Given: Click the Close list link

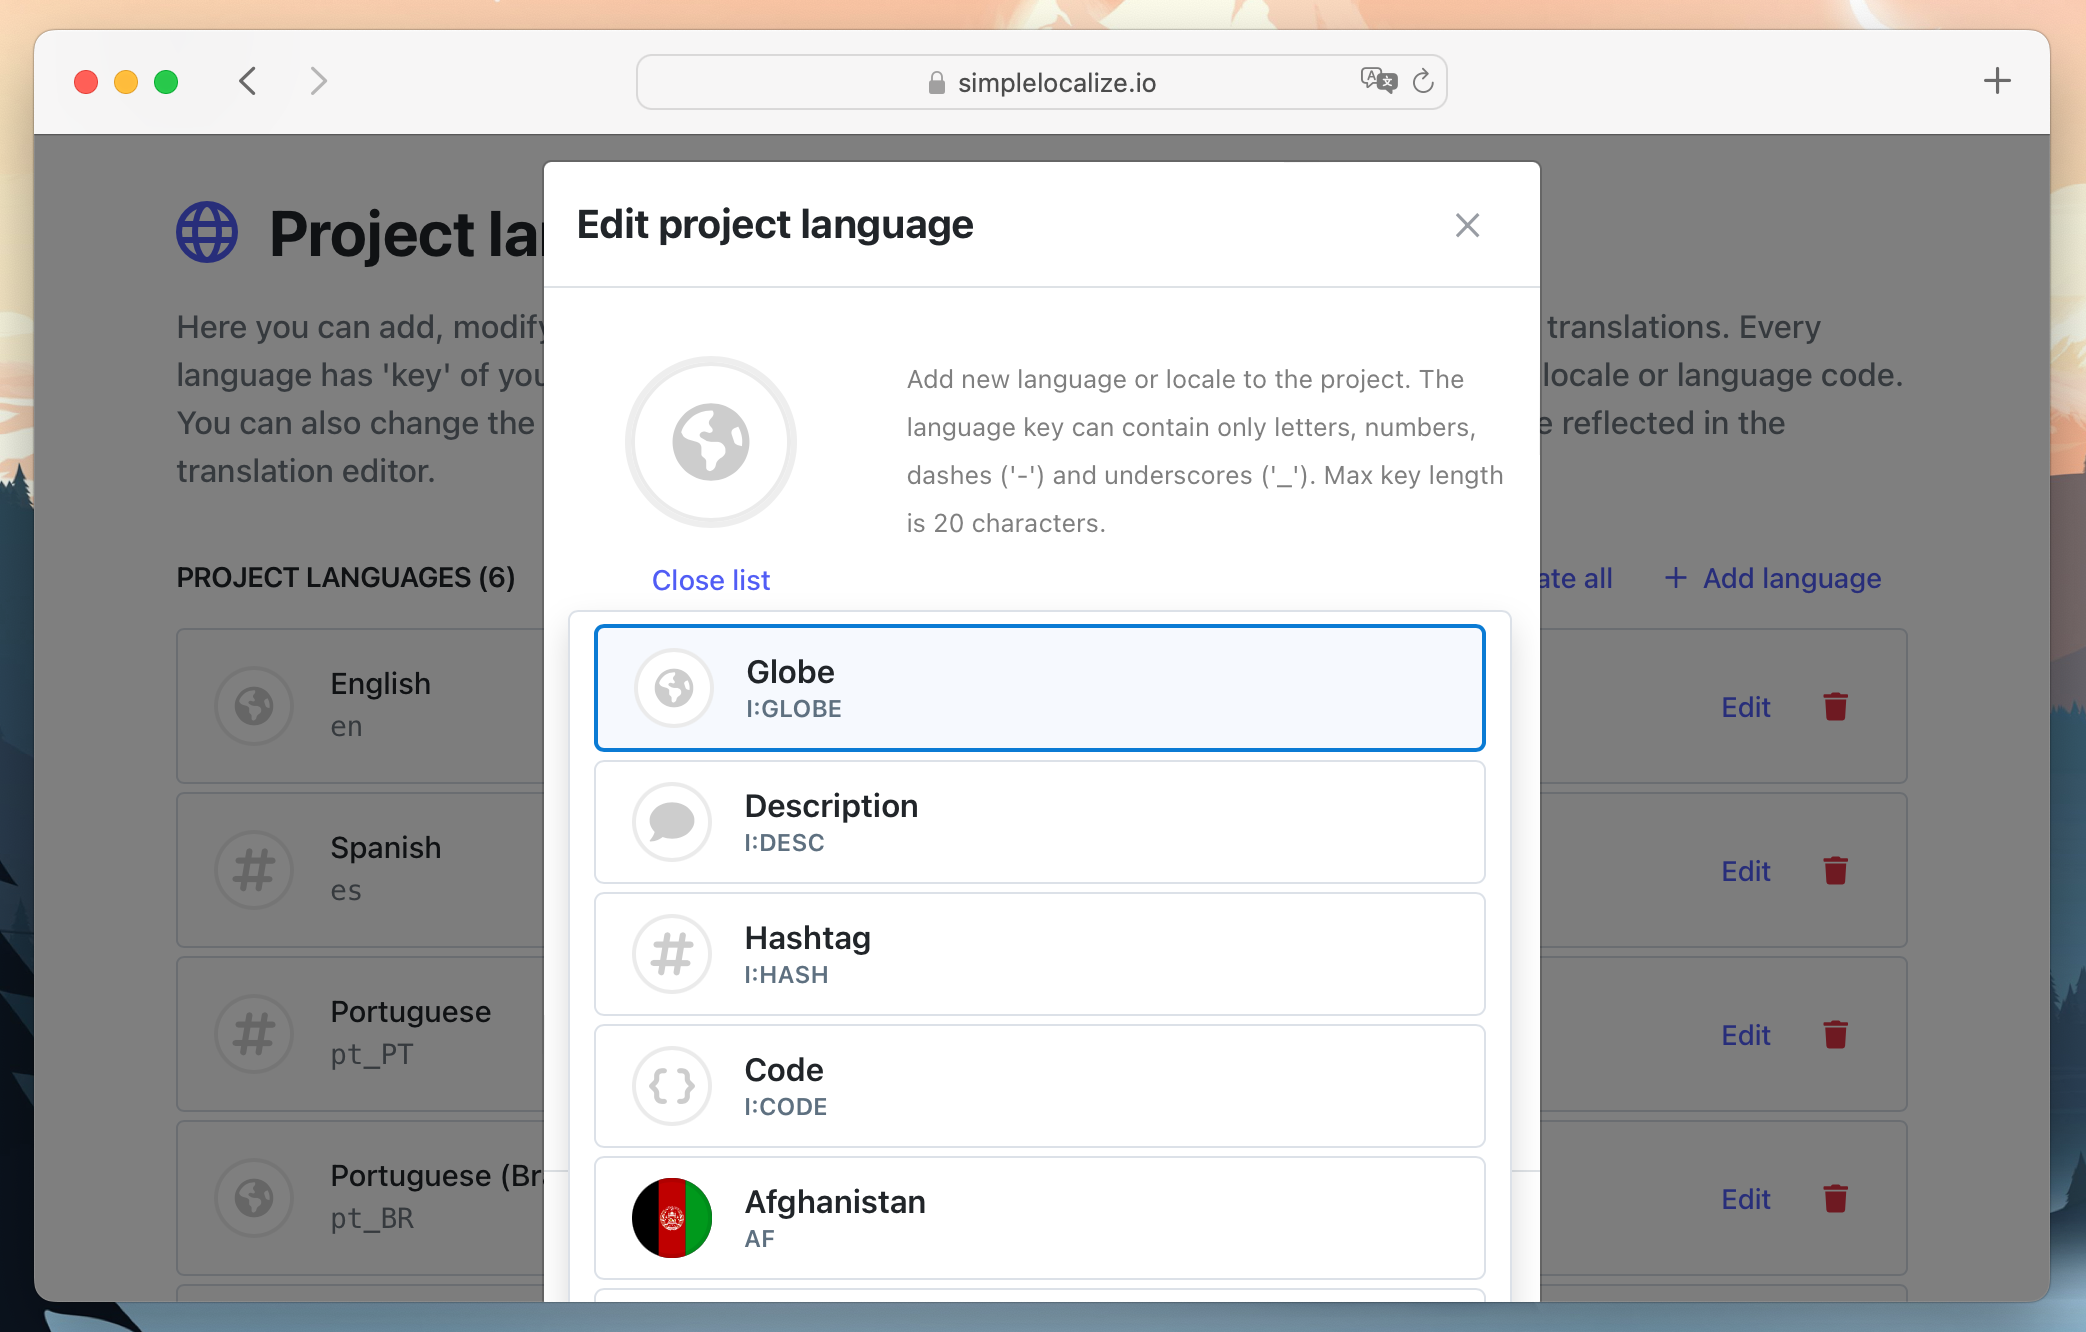Looking at the screenshot, I should pos(712,579).
